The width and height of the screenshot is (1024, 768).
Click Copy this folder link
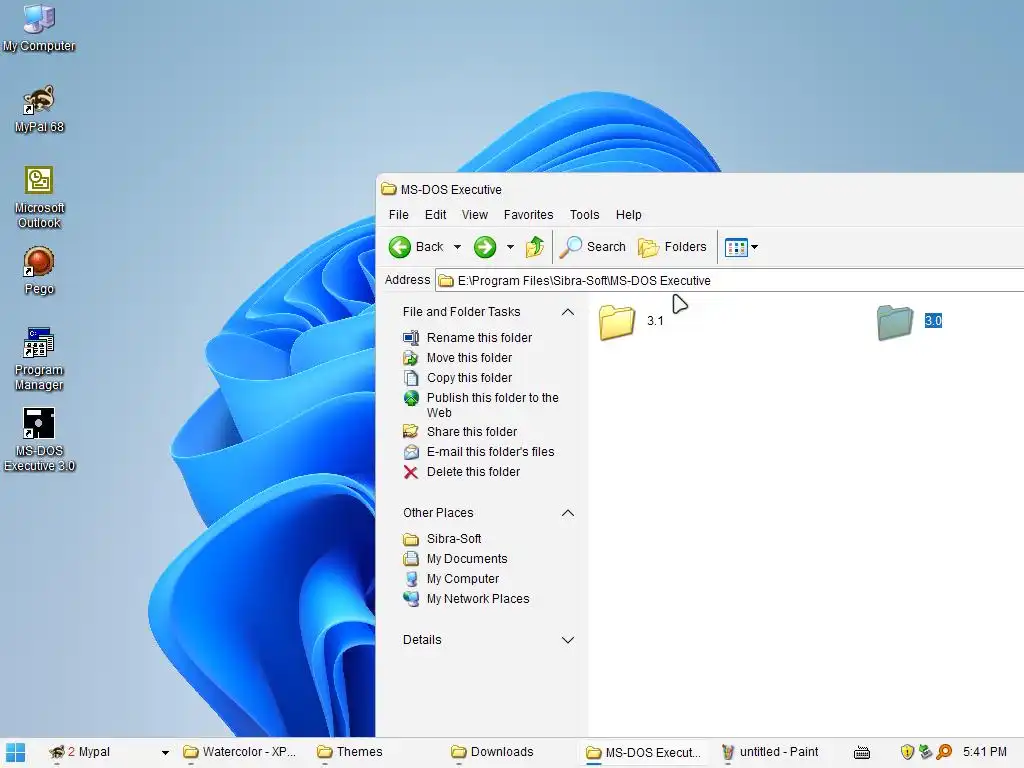point(469,377)
